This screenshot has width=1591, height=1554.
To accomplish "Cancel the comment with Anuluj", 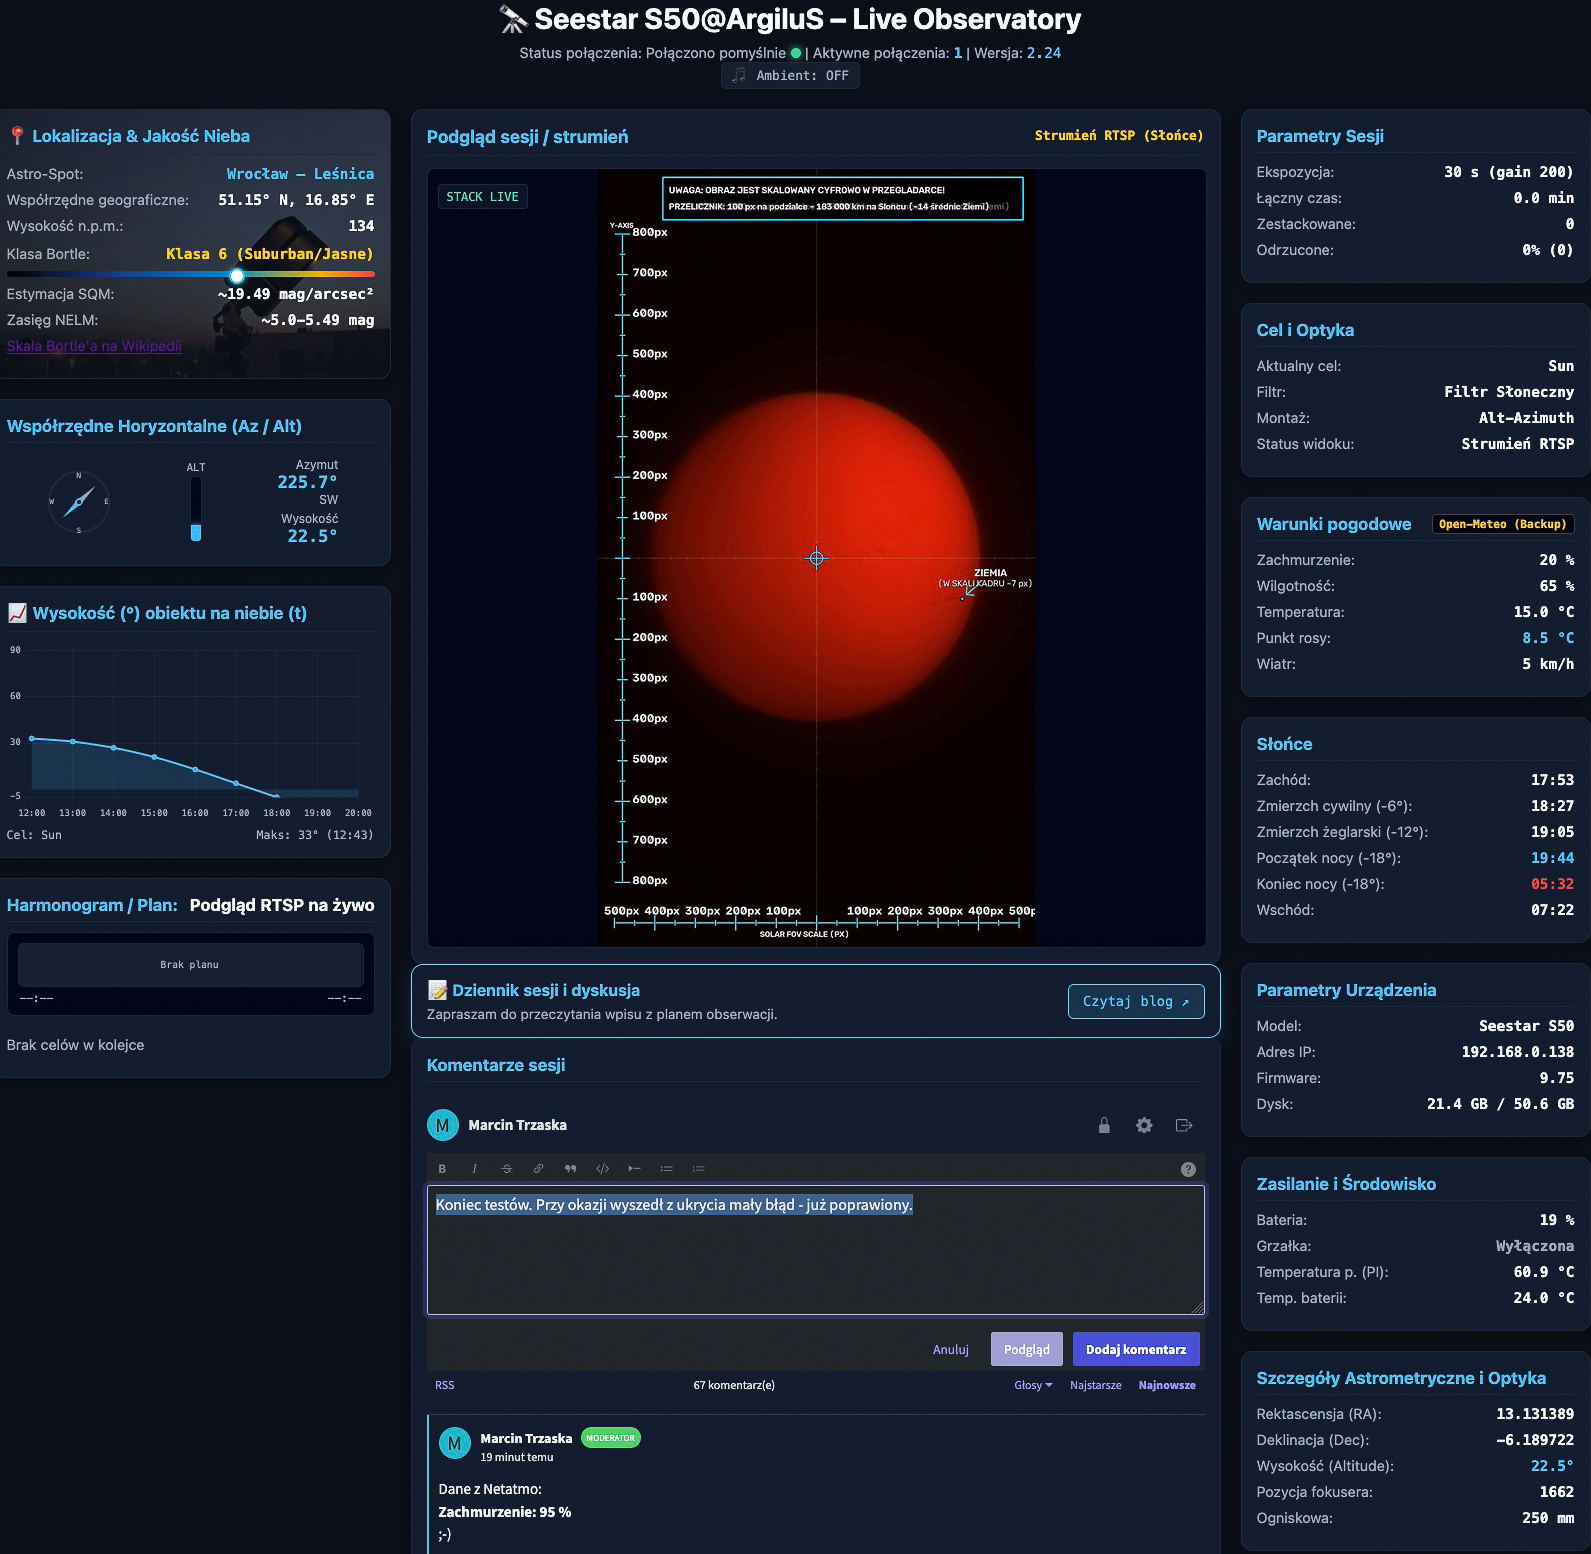I will (x=950, y=1349).
